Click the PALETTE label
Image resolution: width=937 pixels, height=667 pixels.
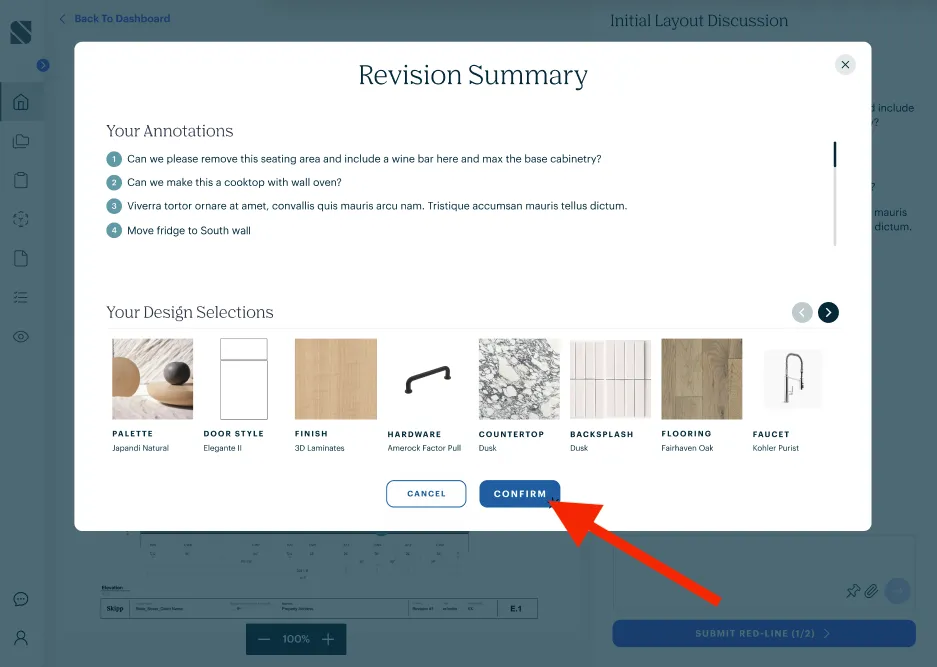pos(133,434)
